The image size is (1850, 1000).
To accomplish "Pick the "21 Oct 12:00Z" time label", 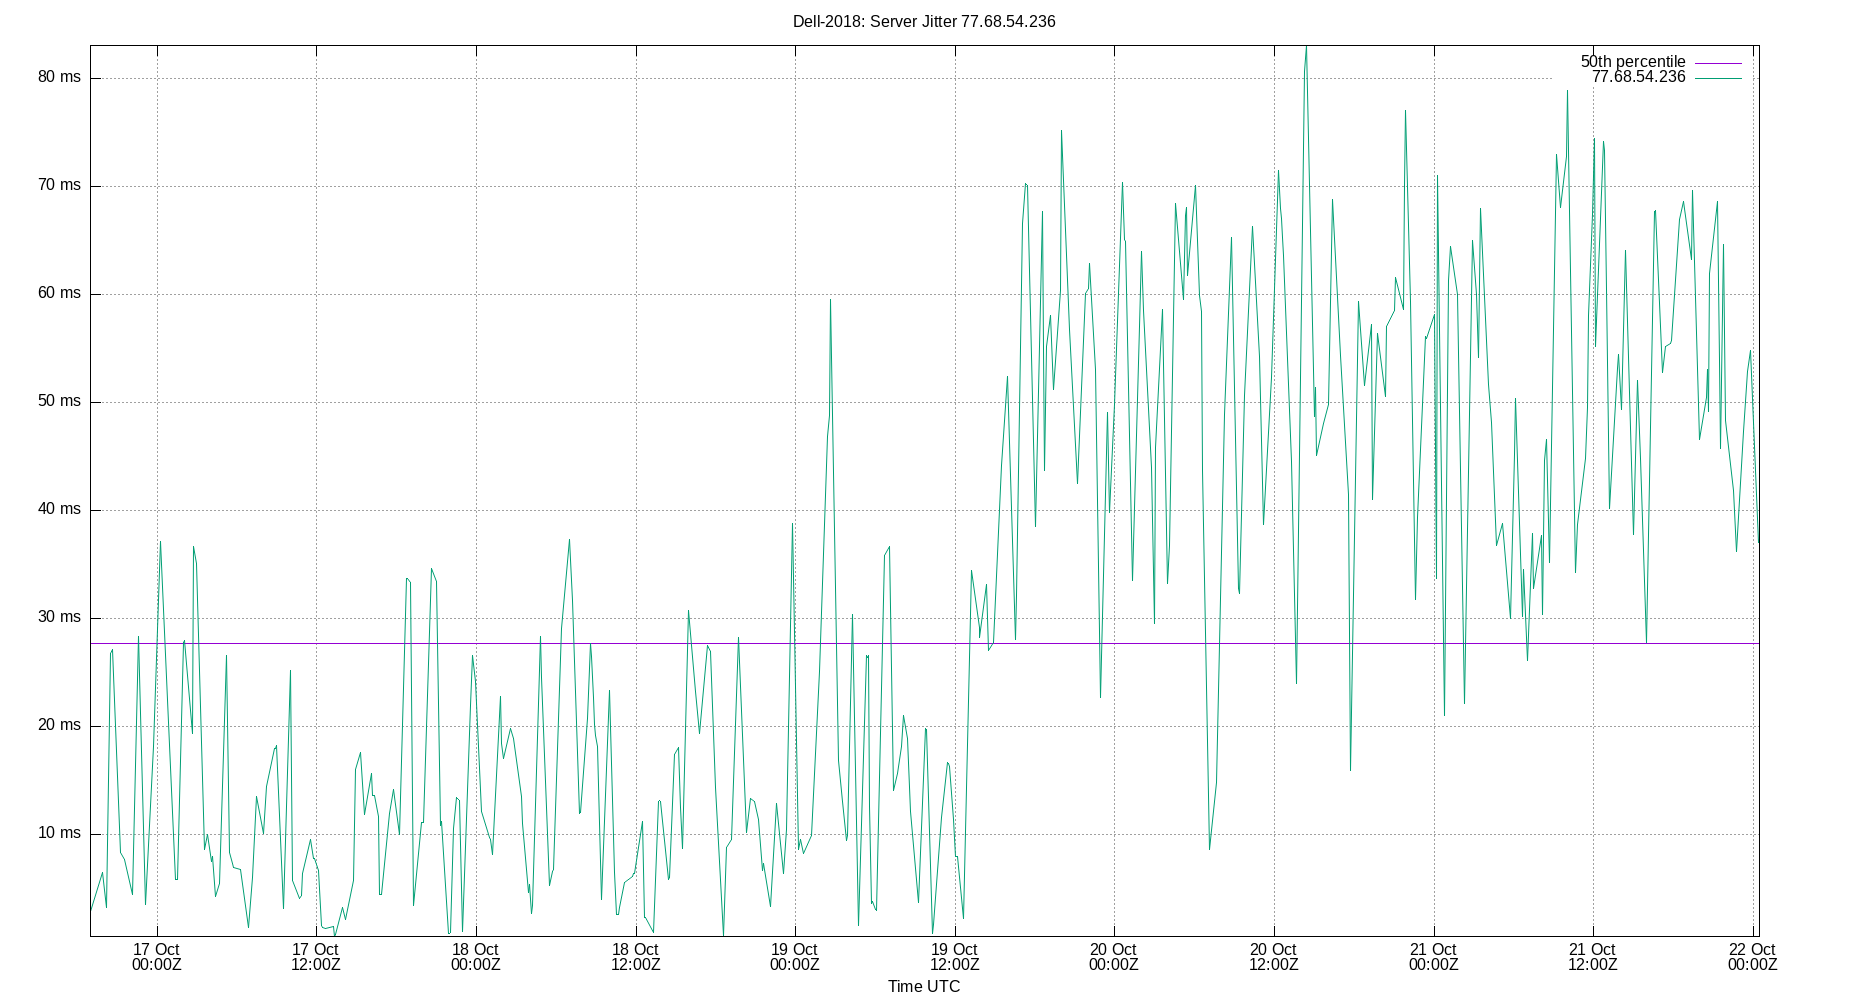I will tap(1593, 957).
